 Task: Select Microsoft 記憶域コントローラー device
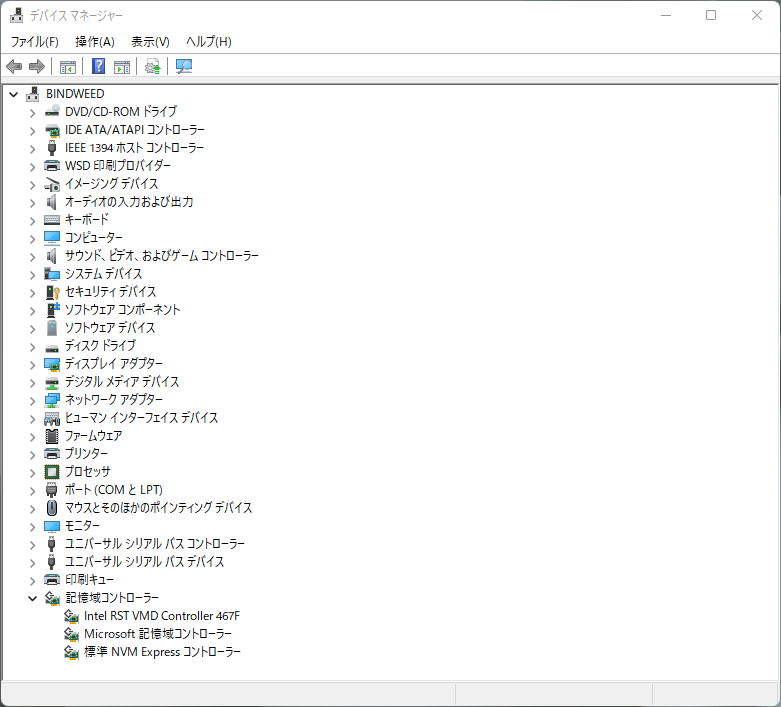[x=158, y=634]
